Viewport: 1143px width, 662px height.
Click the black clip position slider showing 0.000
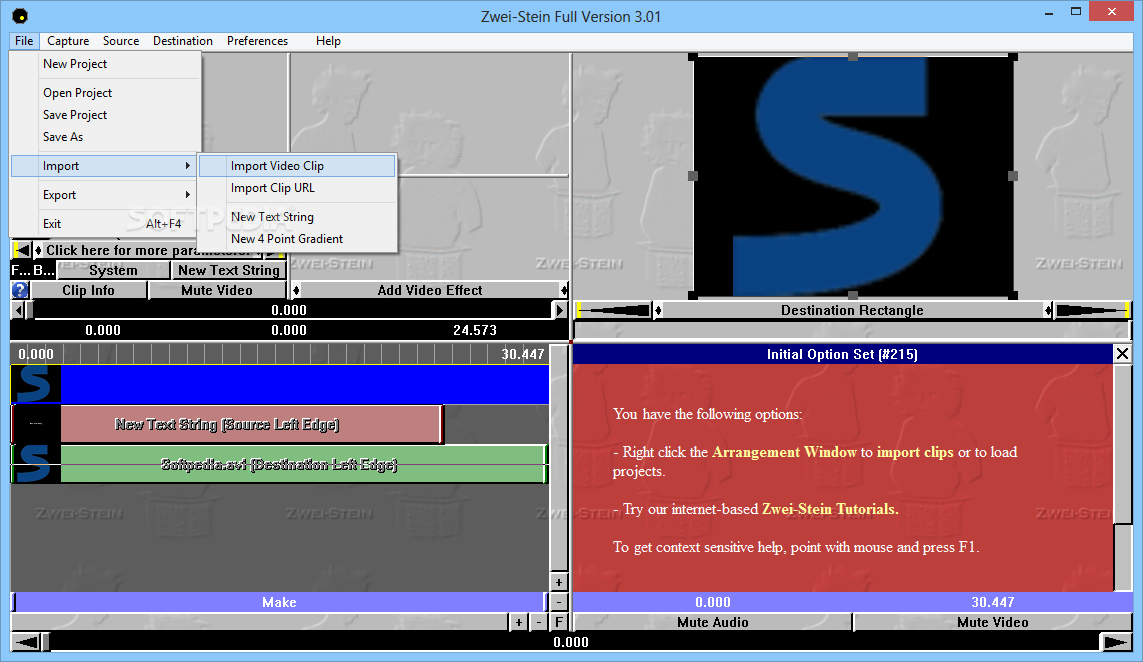[x=289, y=310]
